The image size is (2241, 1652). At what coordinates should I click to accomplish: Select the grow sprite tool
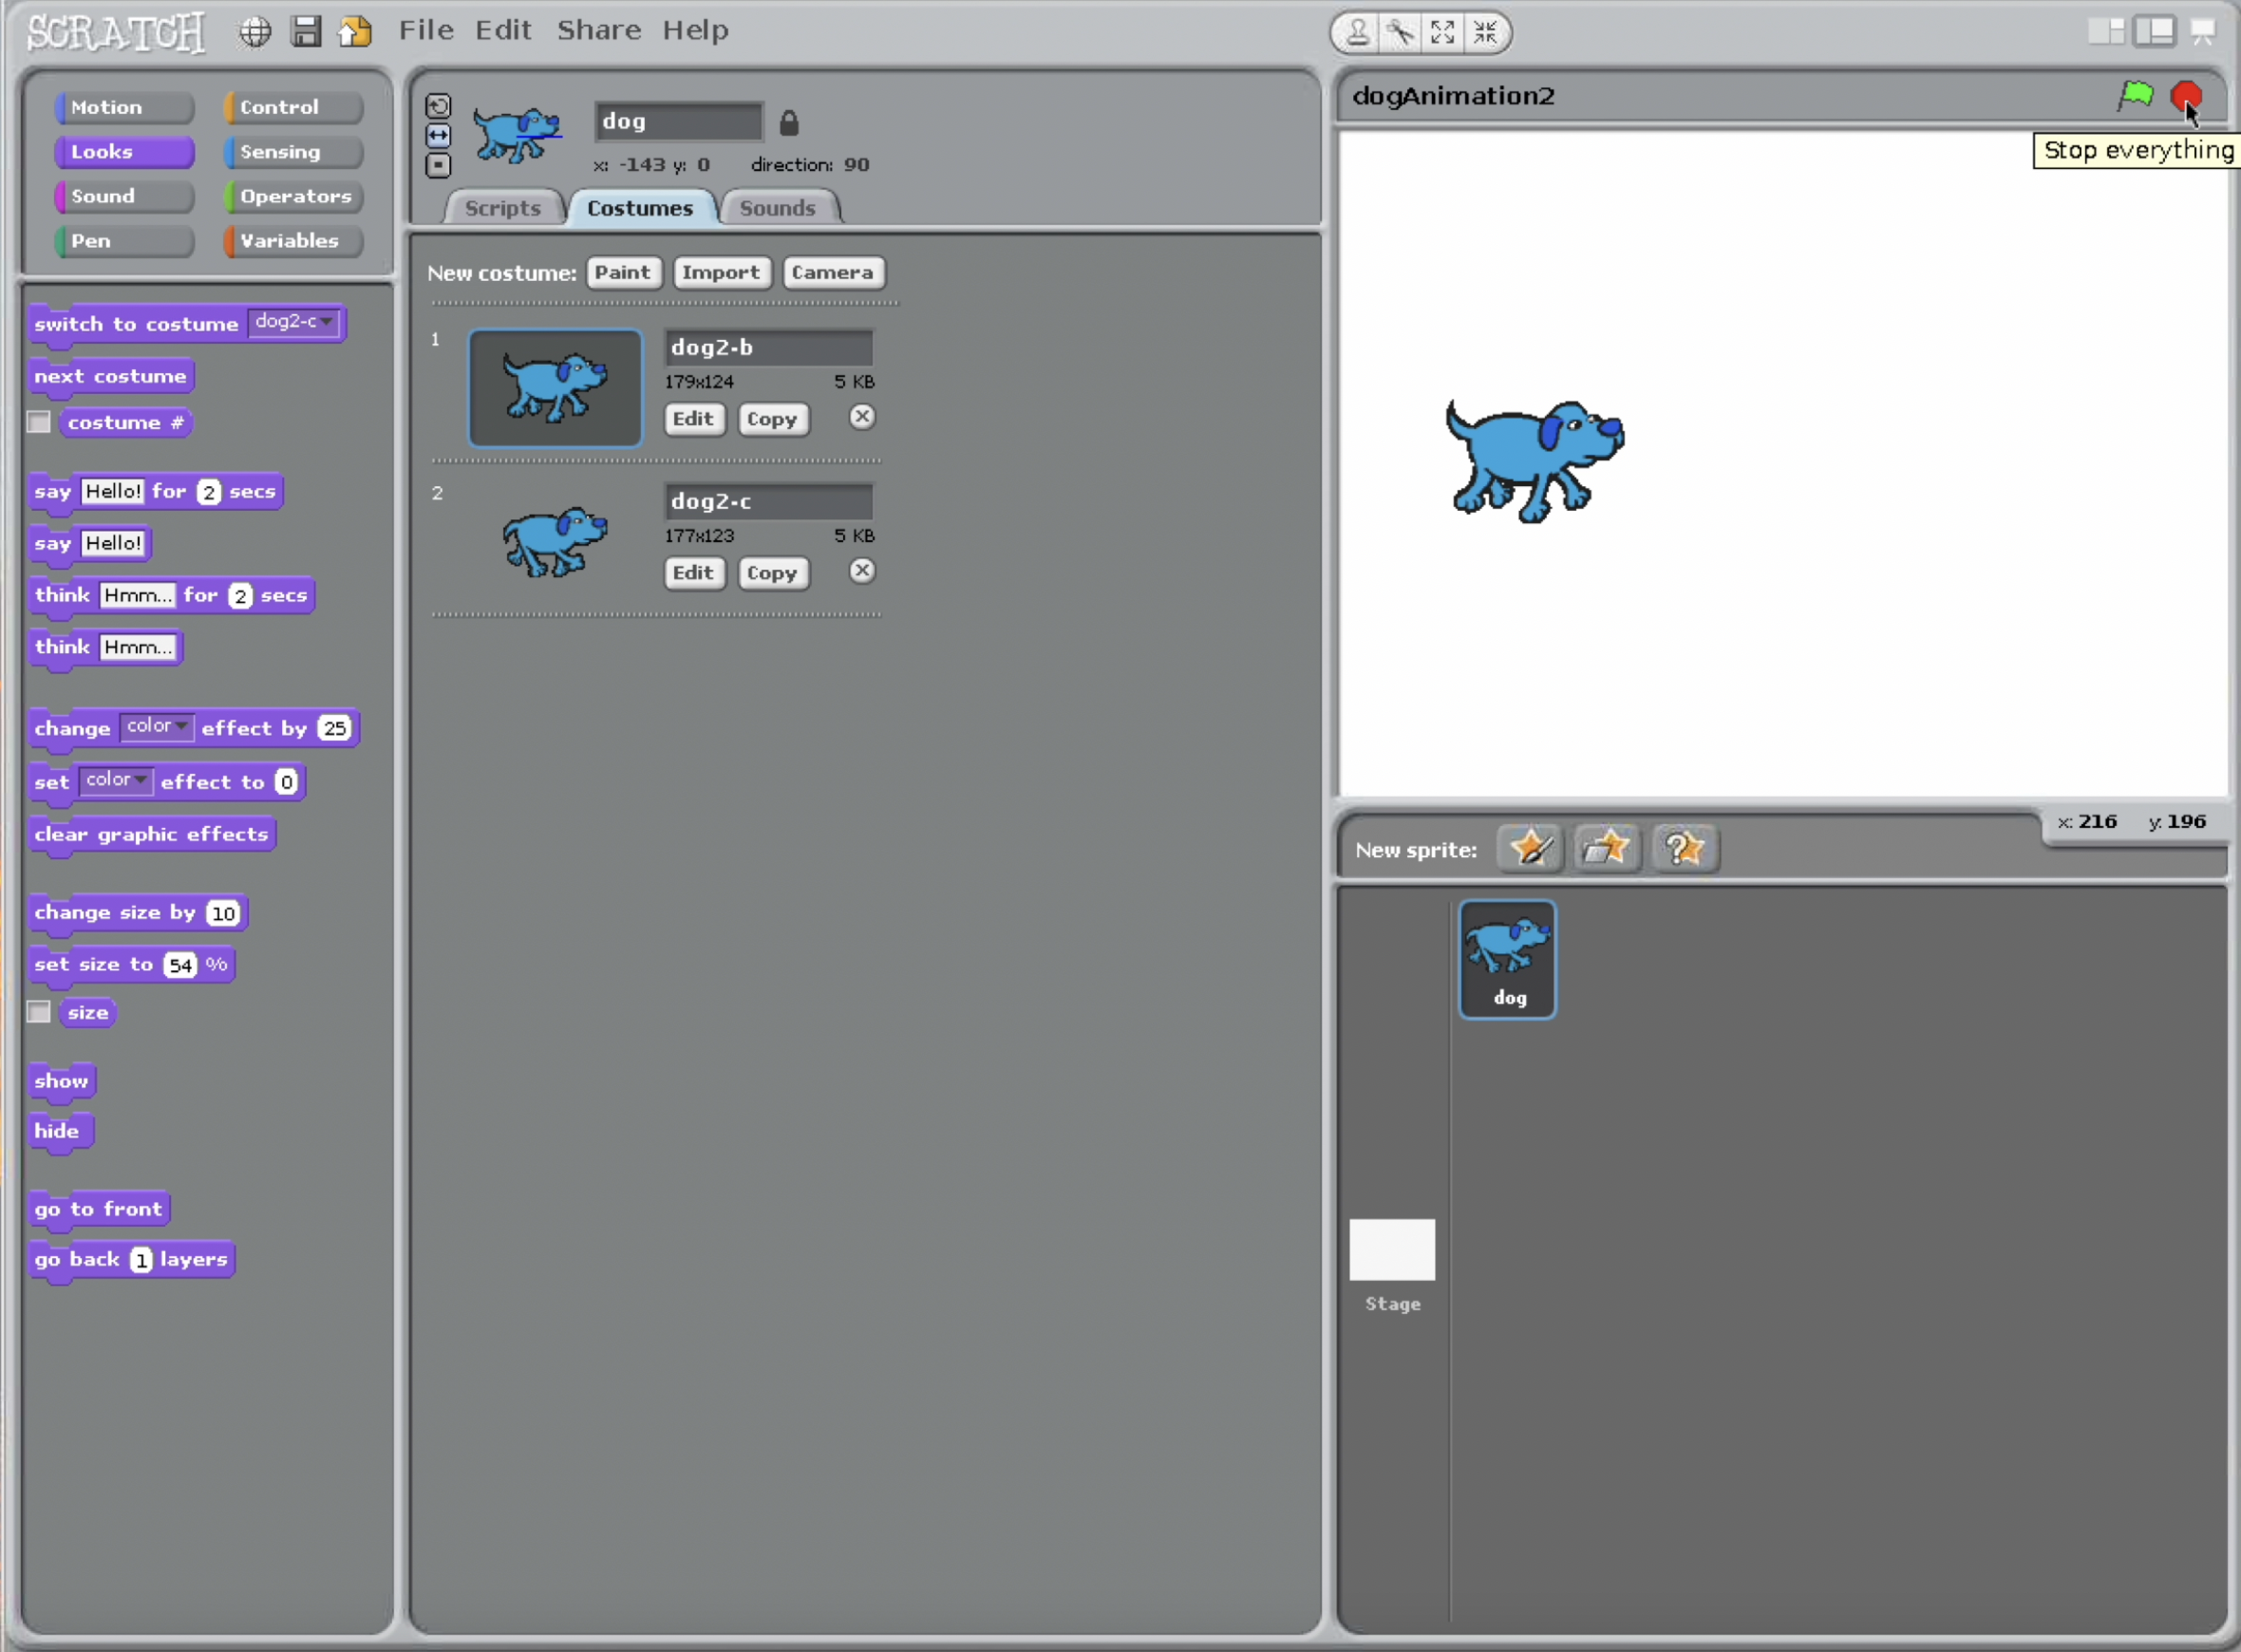coord(1442,33)
